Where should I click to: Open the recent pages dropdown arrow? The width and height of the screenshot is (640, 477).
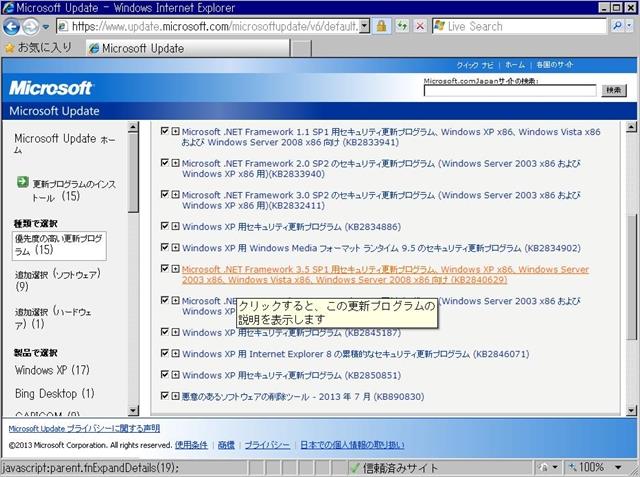tap(46, 27)
